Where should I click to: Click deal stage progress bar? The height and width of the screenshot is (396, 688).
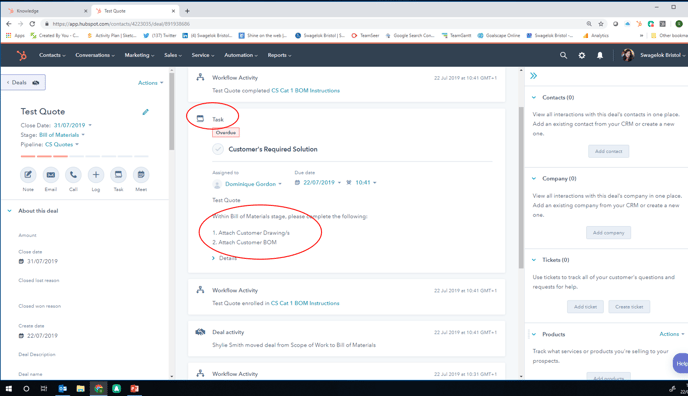[85, 156]
